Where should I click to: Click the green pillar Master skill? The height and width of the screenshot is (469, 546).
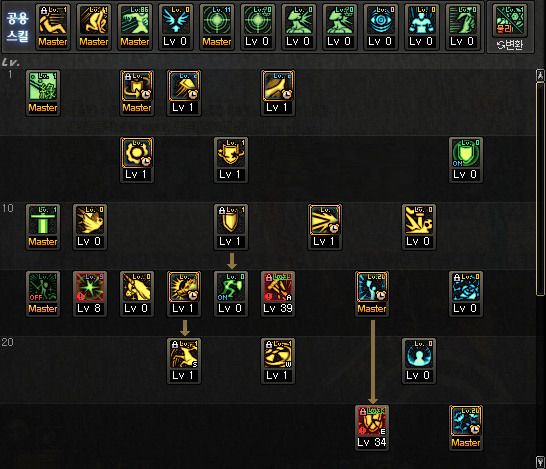click(x=43, y=227)
